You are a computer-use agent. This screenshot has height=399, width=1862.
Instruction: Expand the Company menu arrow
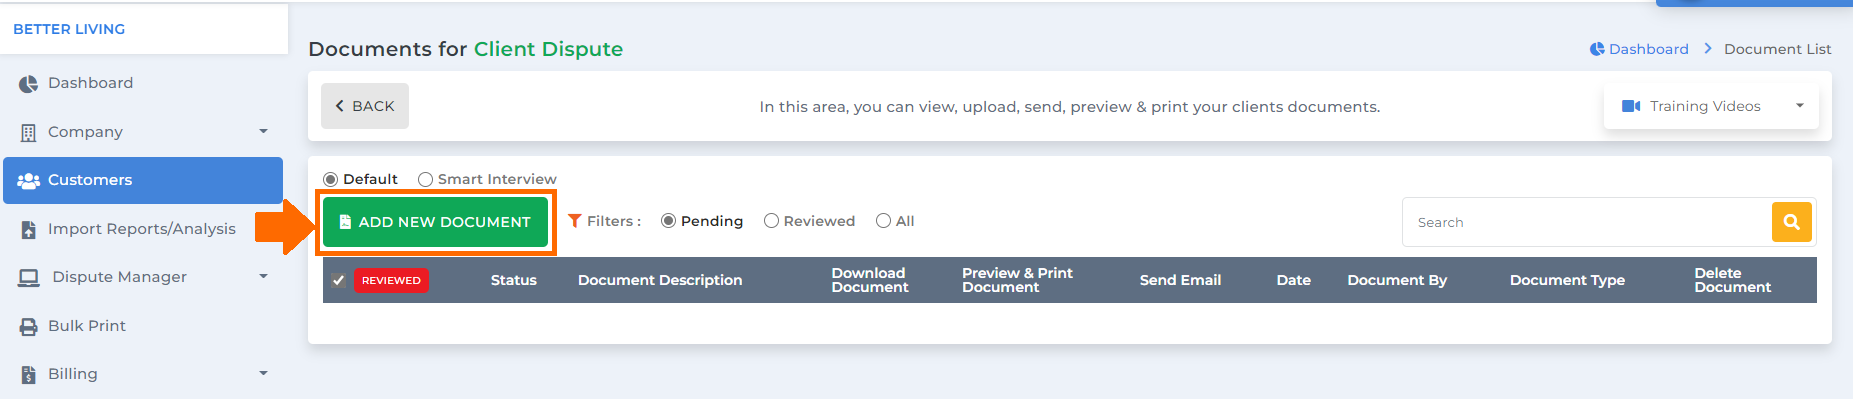point(263,131)
